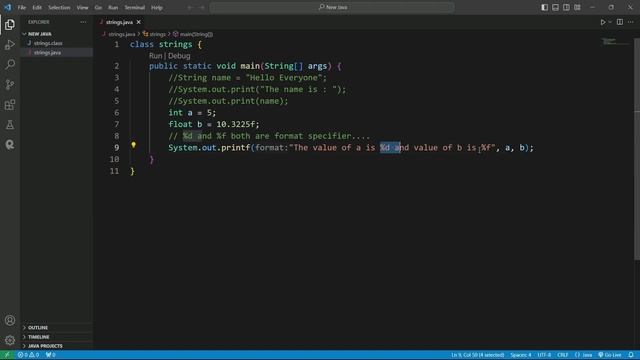Open the Run menu
Viewport: 640px width, 360px height.
tap(113, 7)
